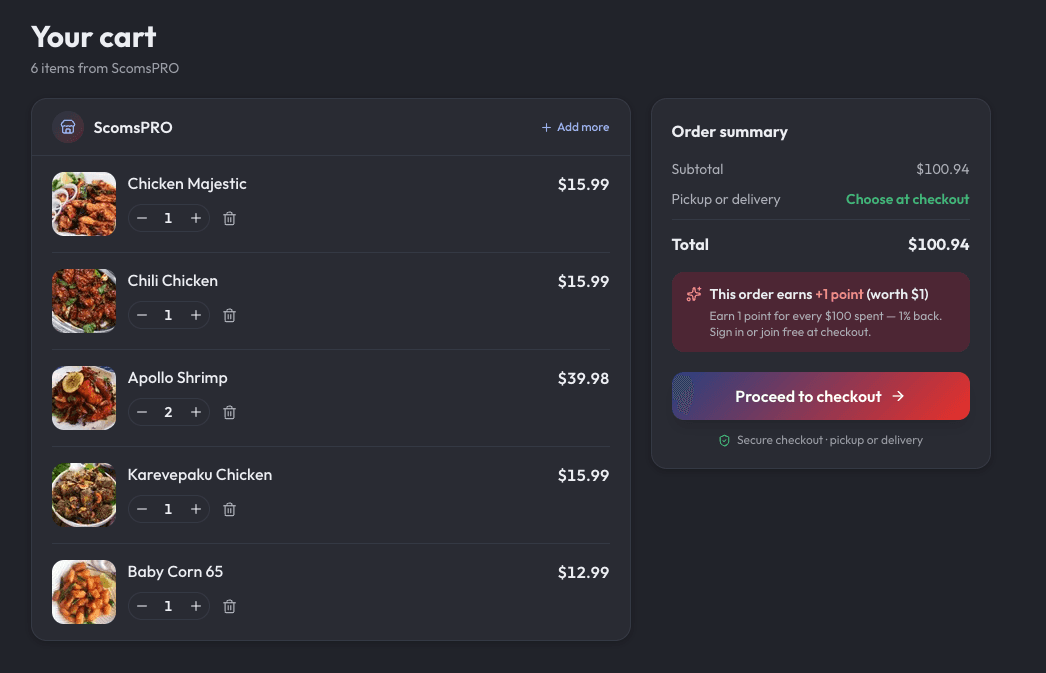1046x673 pixels.
Task: Remove Baby Corn 65 using trash icon
Action: click(x=229, y=606)
